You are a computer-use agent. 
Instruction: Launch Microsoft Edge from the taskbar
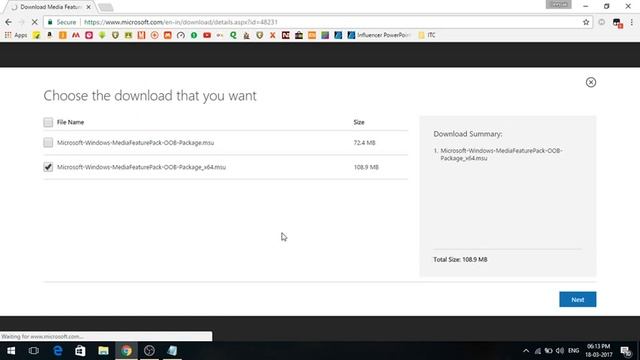58,351
